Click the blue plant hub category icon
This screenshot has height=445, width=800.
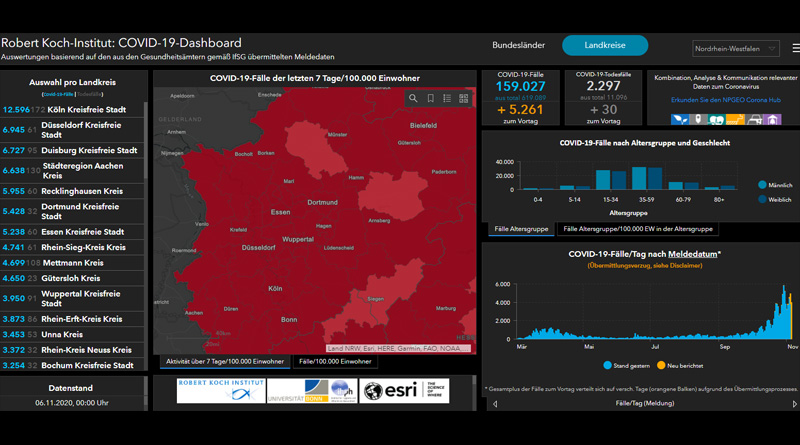[x=679, y=119]
